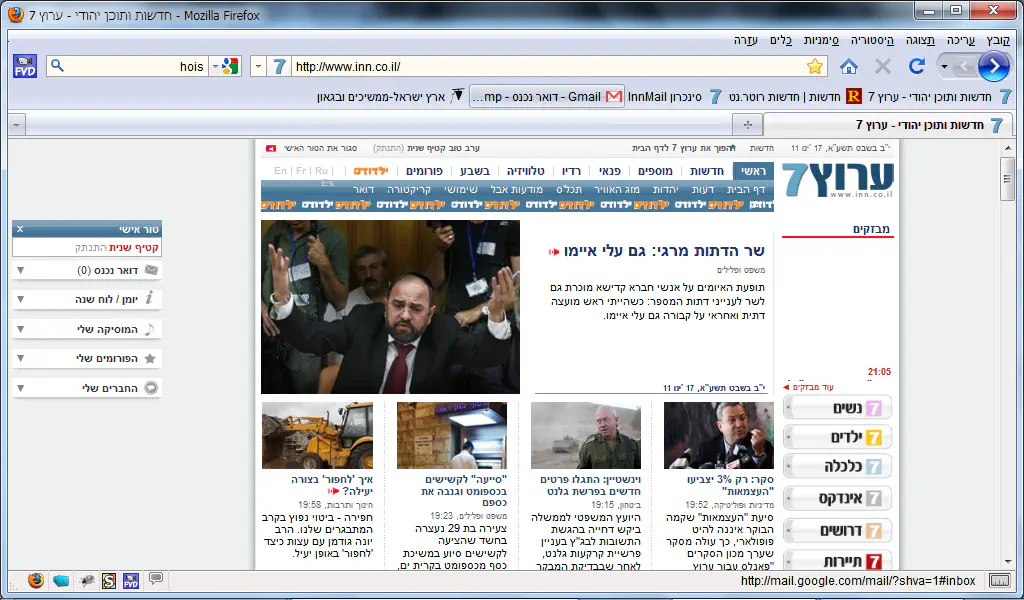Open the Women (נשים) category button
The image size is (1024, 600).
837,408
